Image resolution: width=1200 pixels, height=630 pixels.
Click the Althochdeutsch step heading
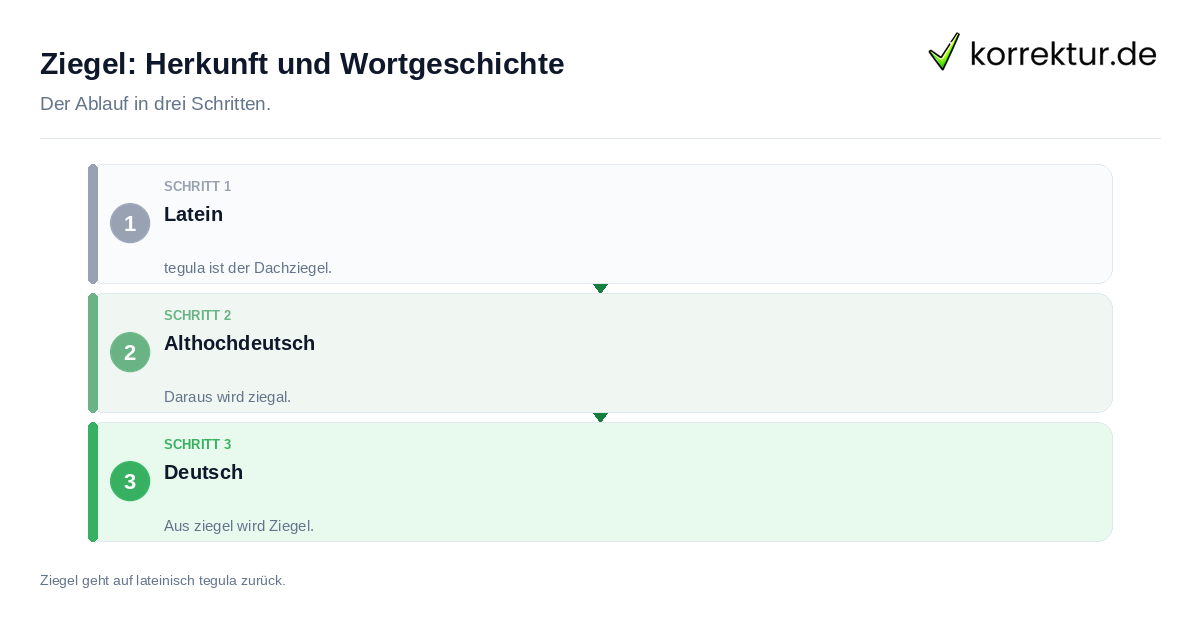(x=239, y=343)
